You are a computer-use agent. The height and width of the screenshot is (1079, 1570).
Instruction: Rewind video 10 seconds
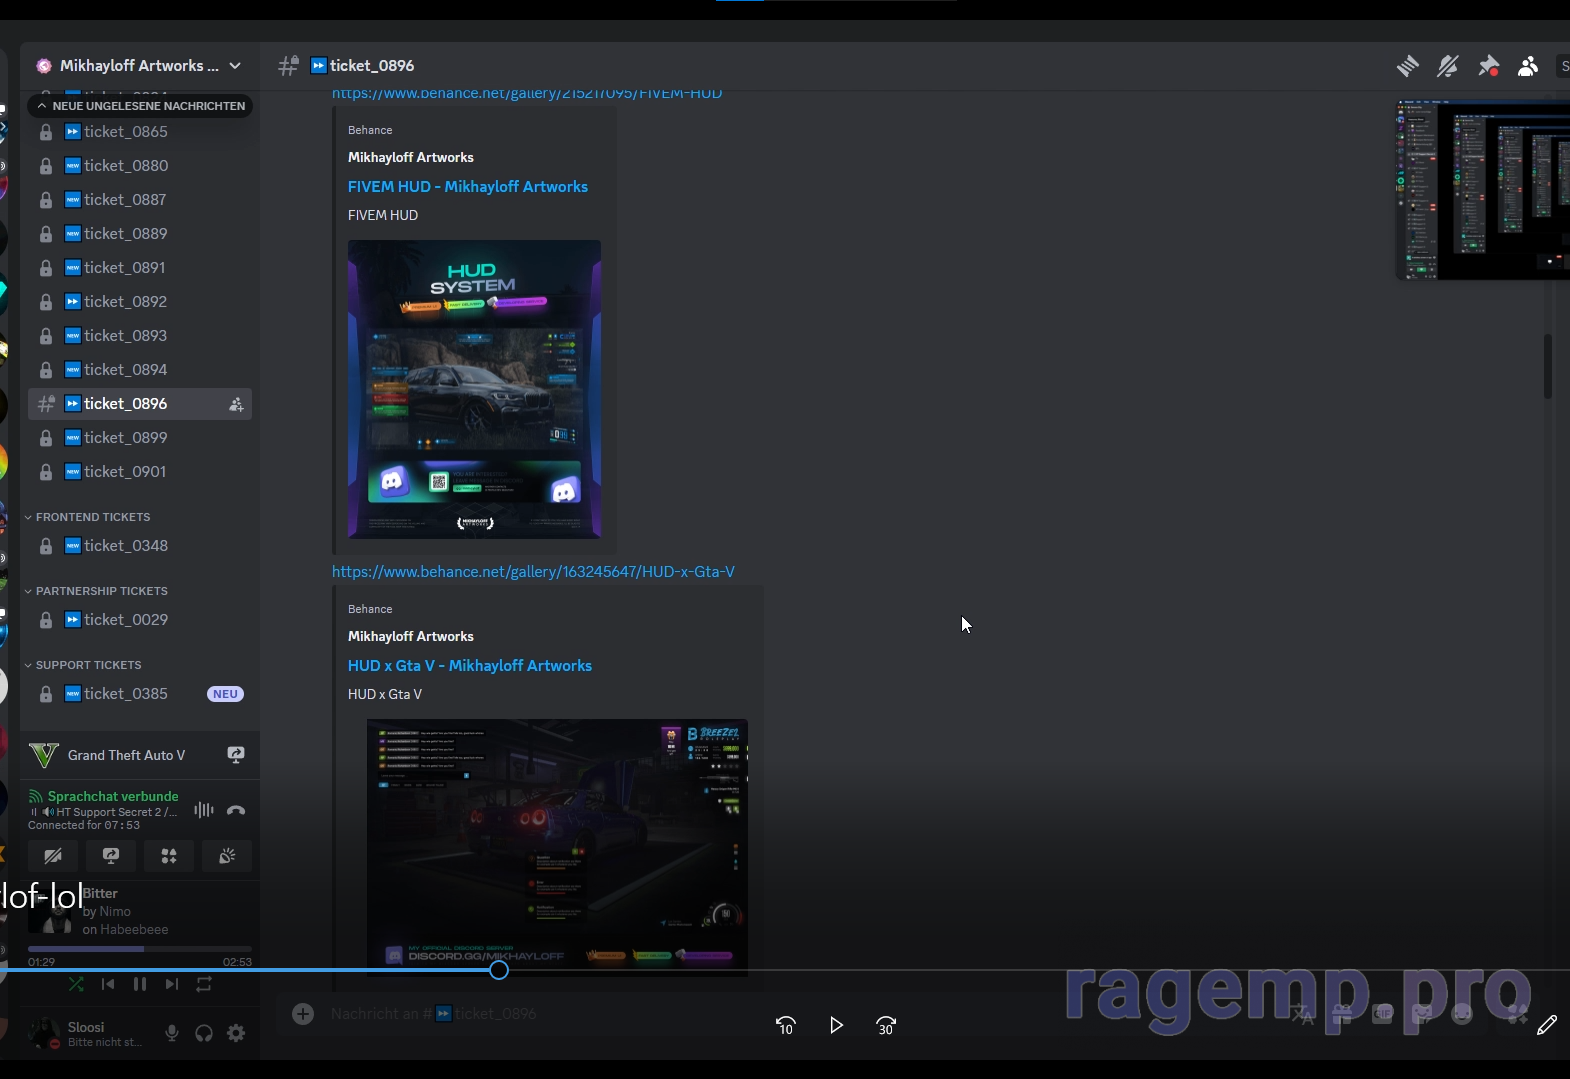(x=786, y=1025)
